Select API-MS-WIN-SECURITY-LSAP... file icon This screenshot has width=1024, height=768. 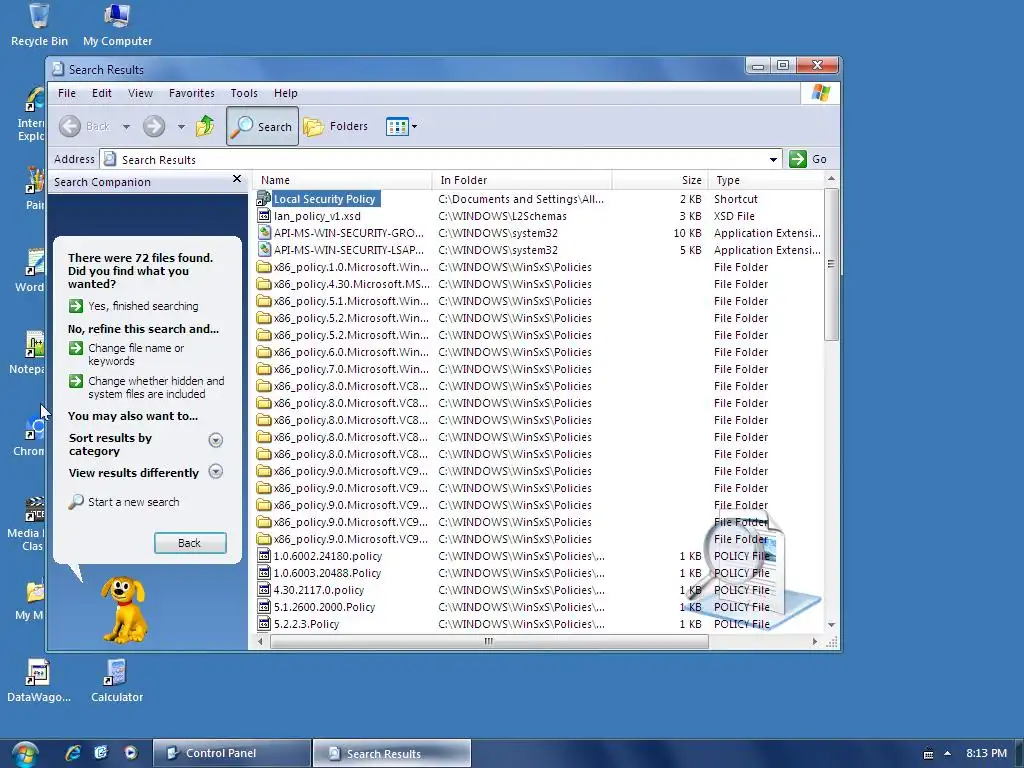click(264, 249)
